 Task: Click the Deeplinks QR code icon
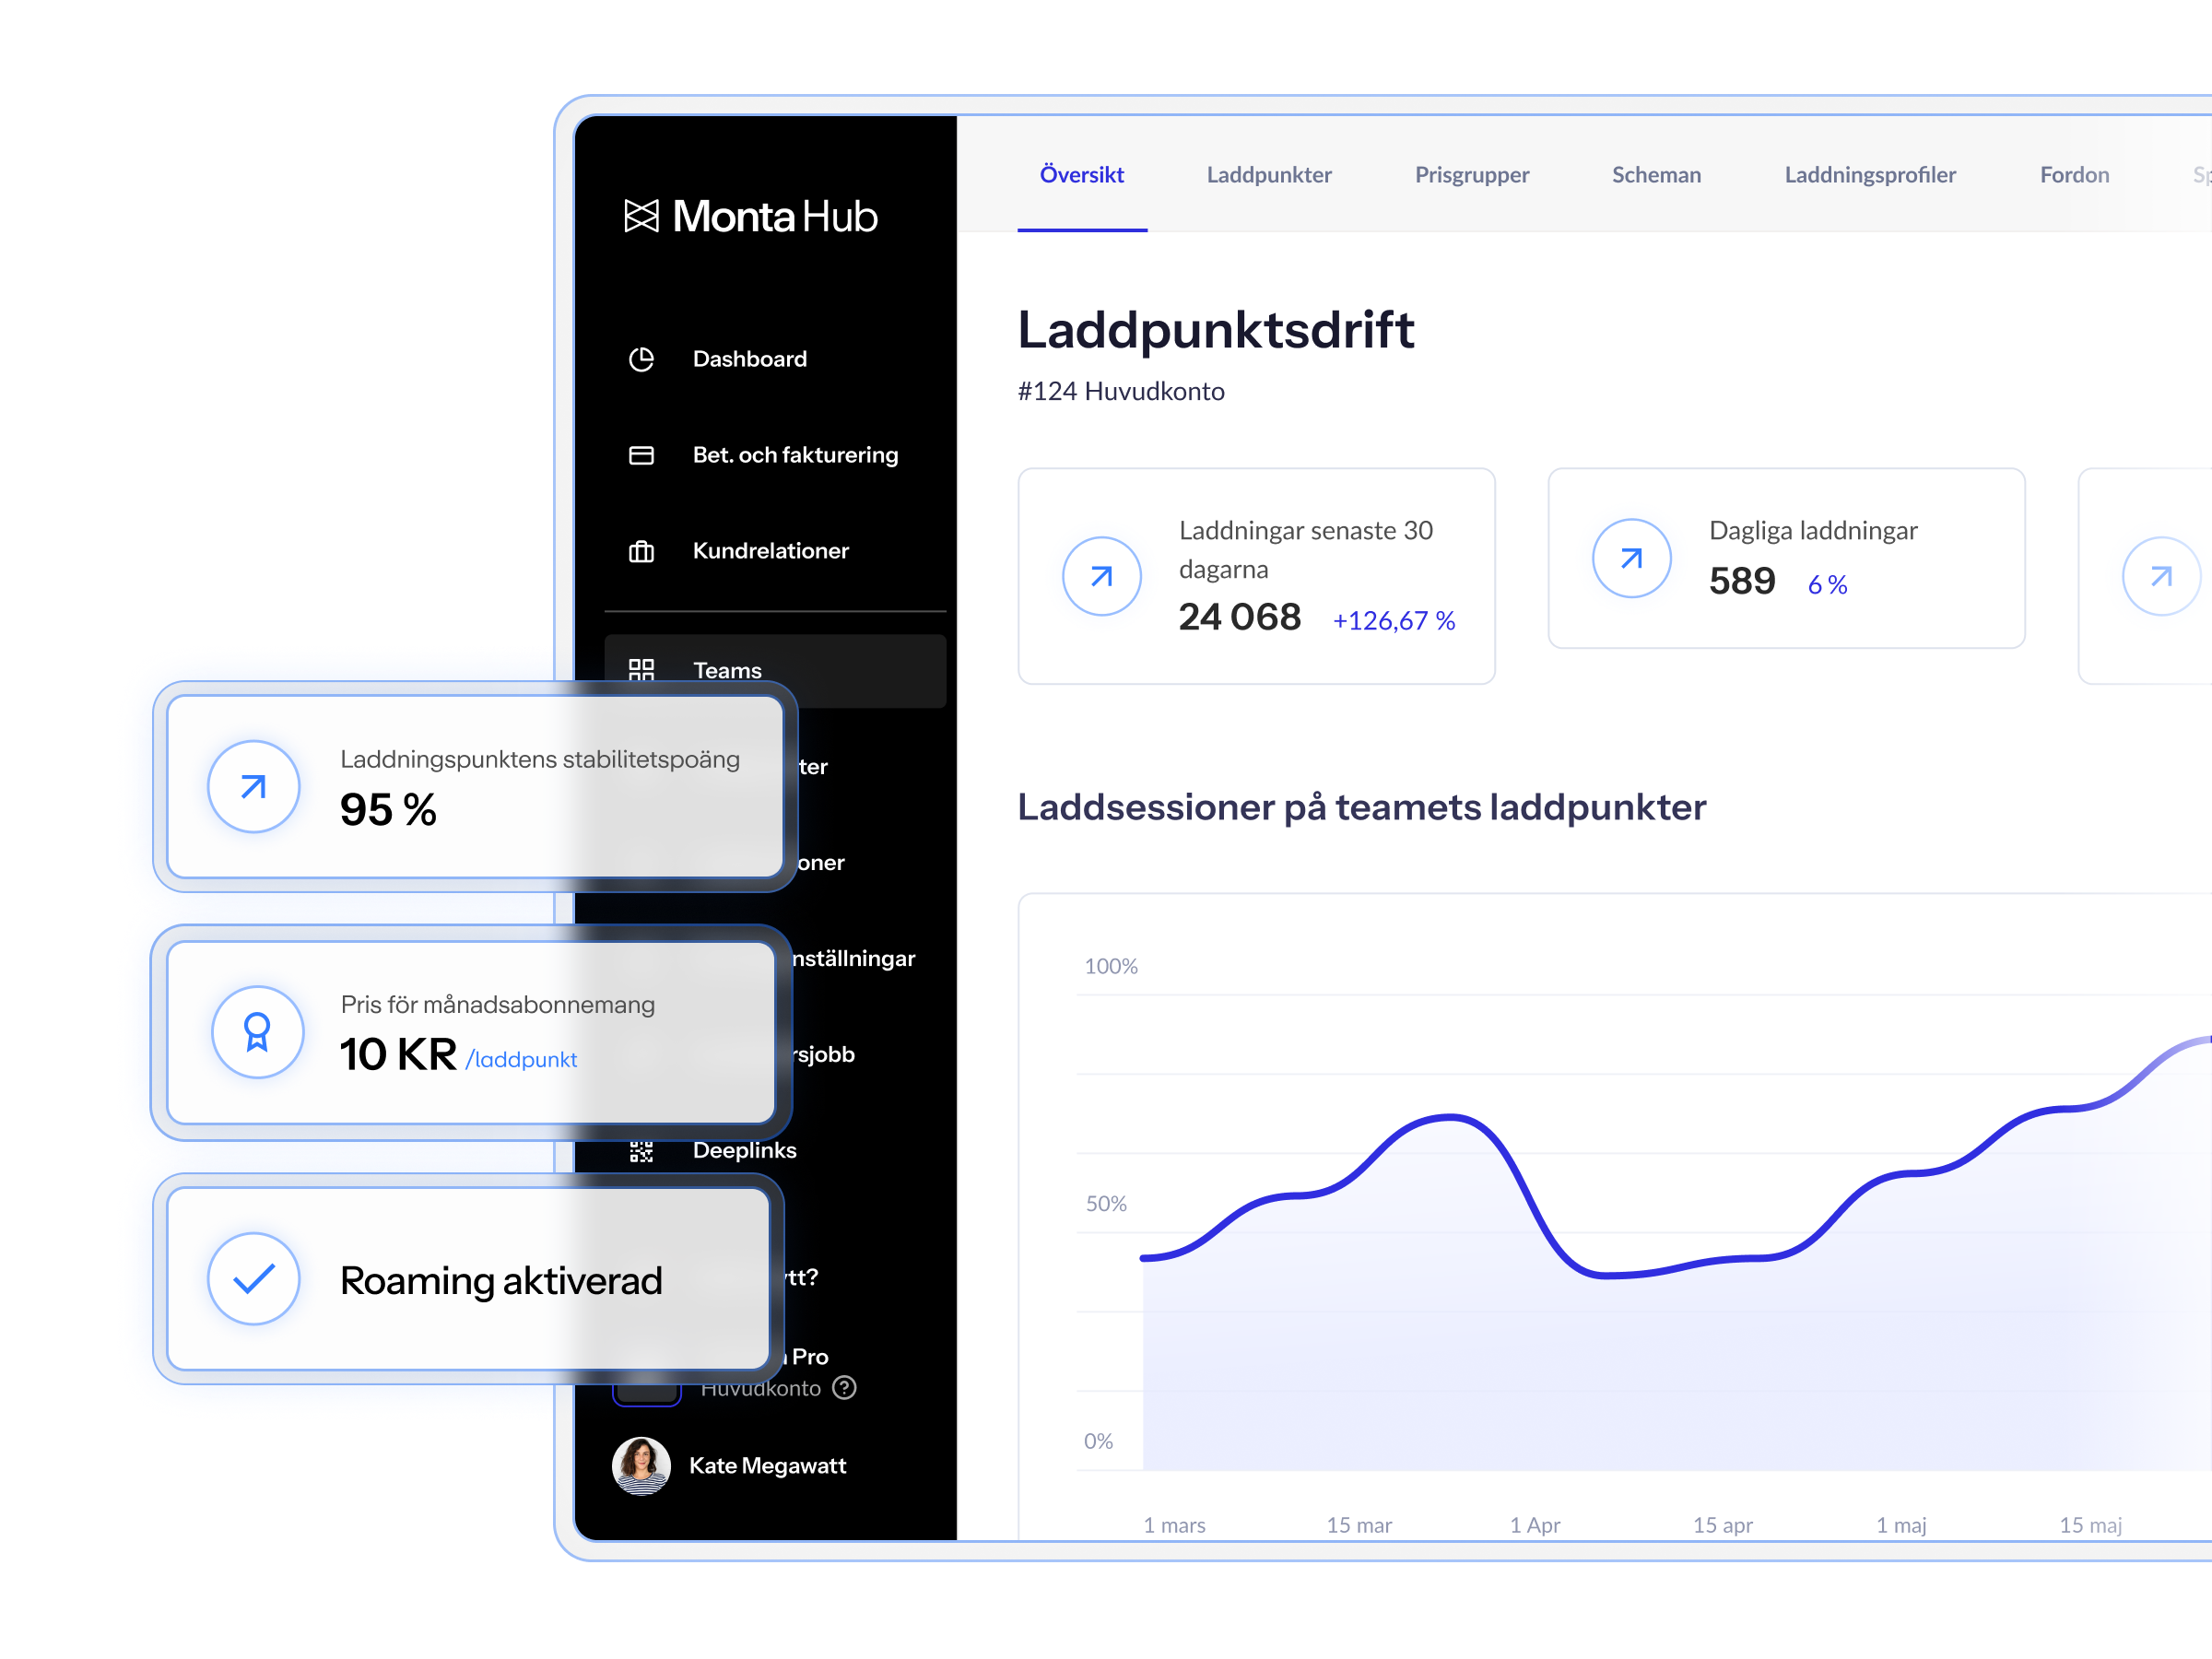tap(641, 1151)
